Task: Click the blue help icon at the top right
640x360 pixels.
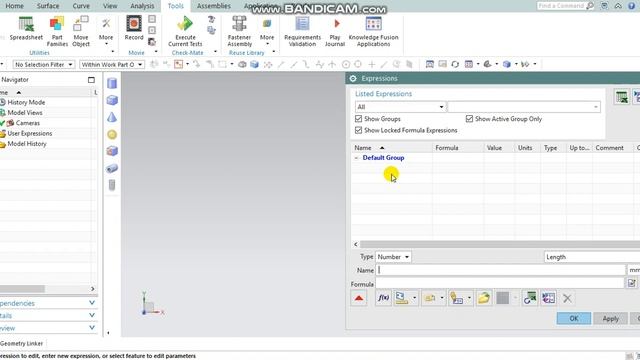Action: click(x=631, y=6)
